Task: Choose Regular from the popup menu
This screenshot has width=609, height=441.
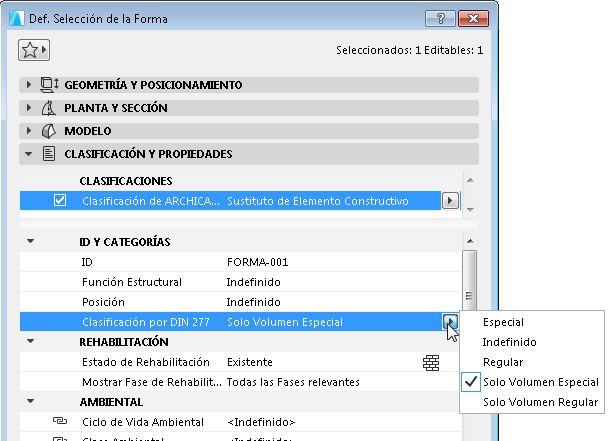Action: 503,362
